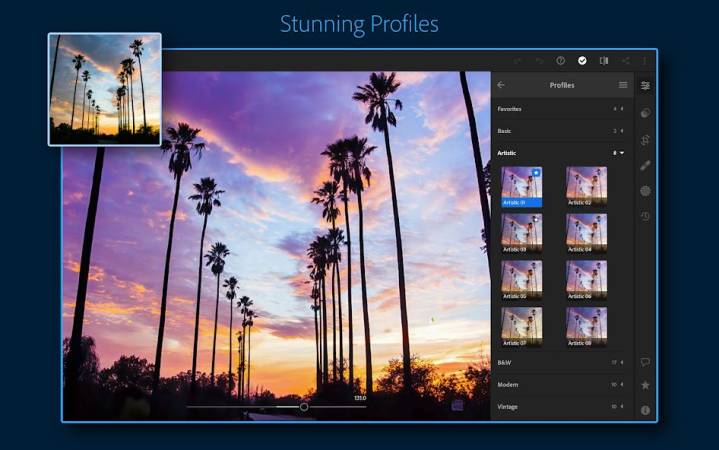The image size is (719, 450).
Task: Open the Edit sliders panel icon
Action: click(x=645, y=86)
